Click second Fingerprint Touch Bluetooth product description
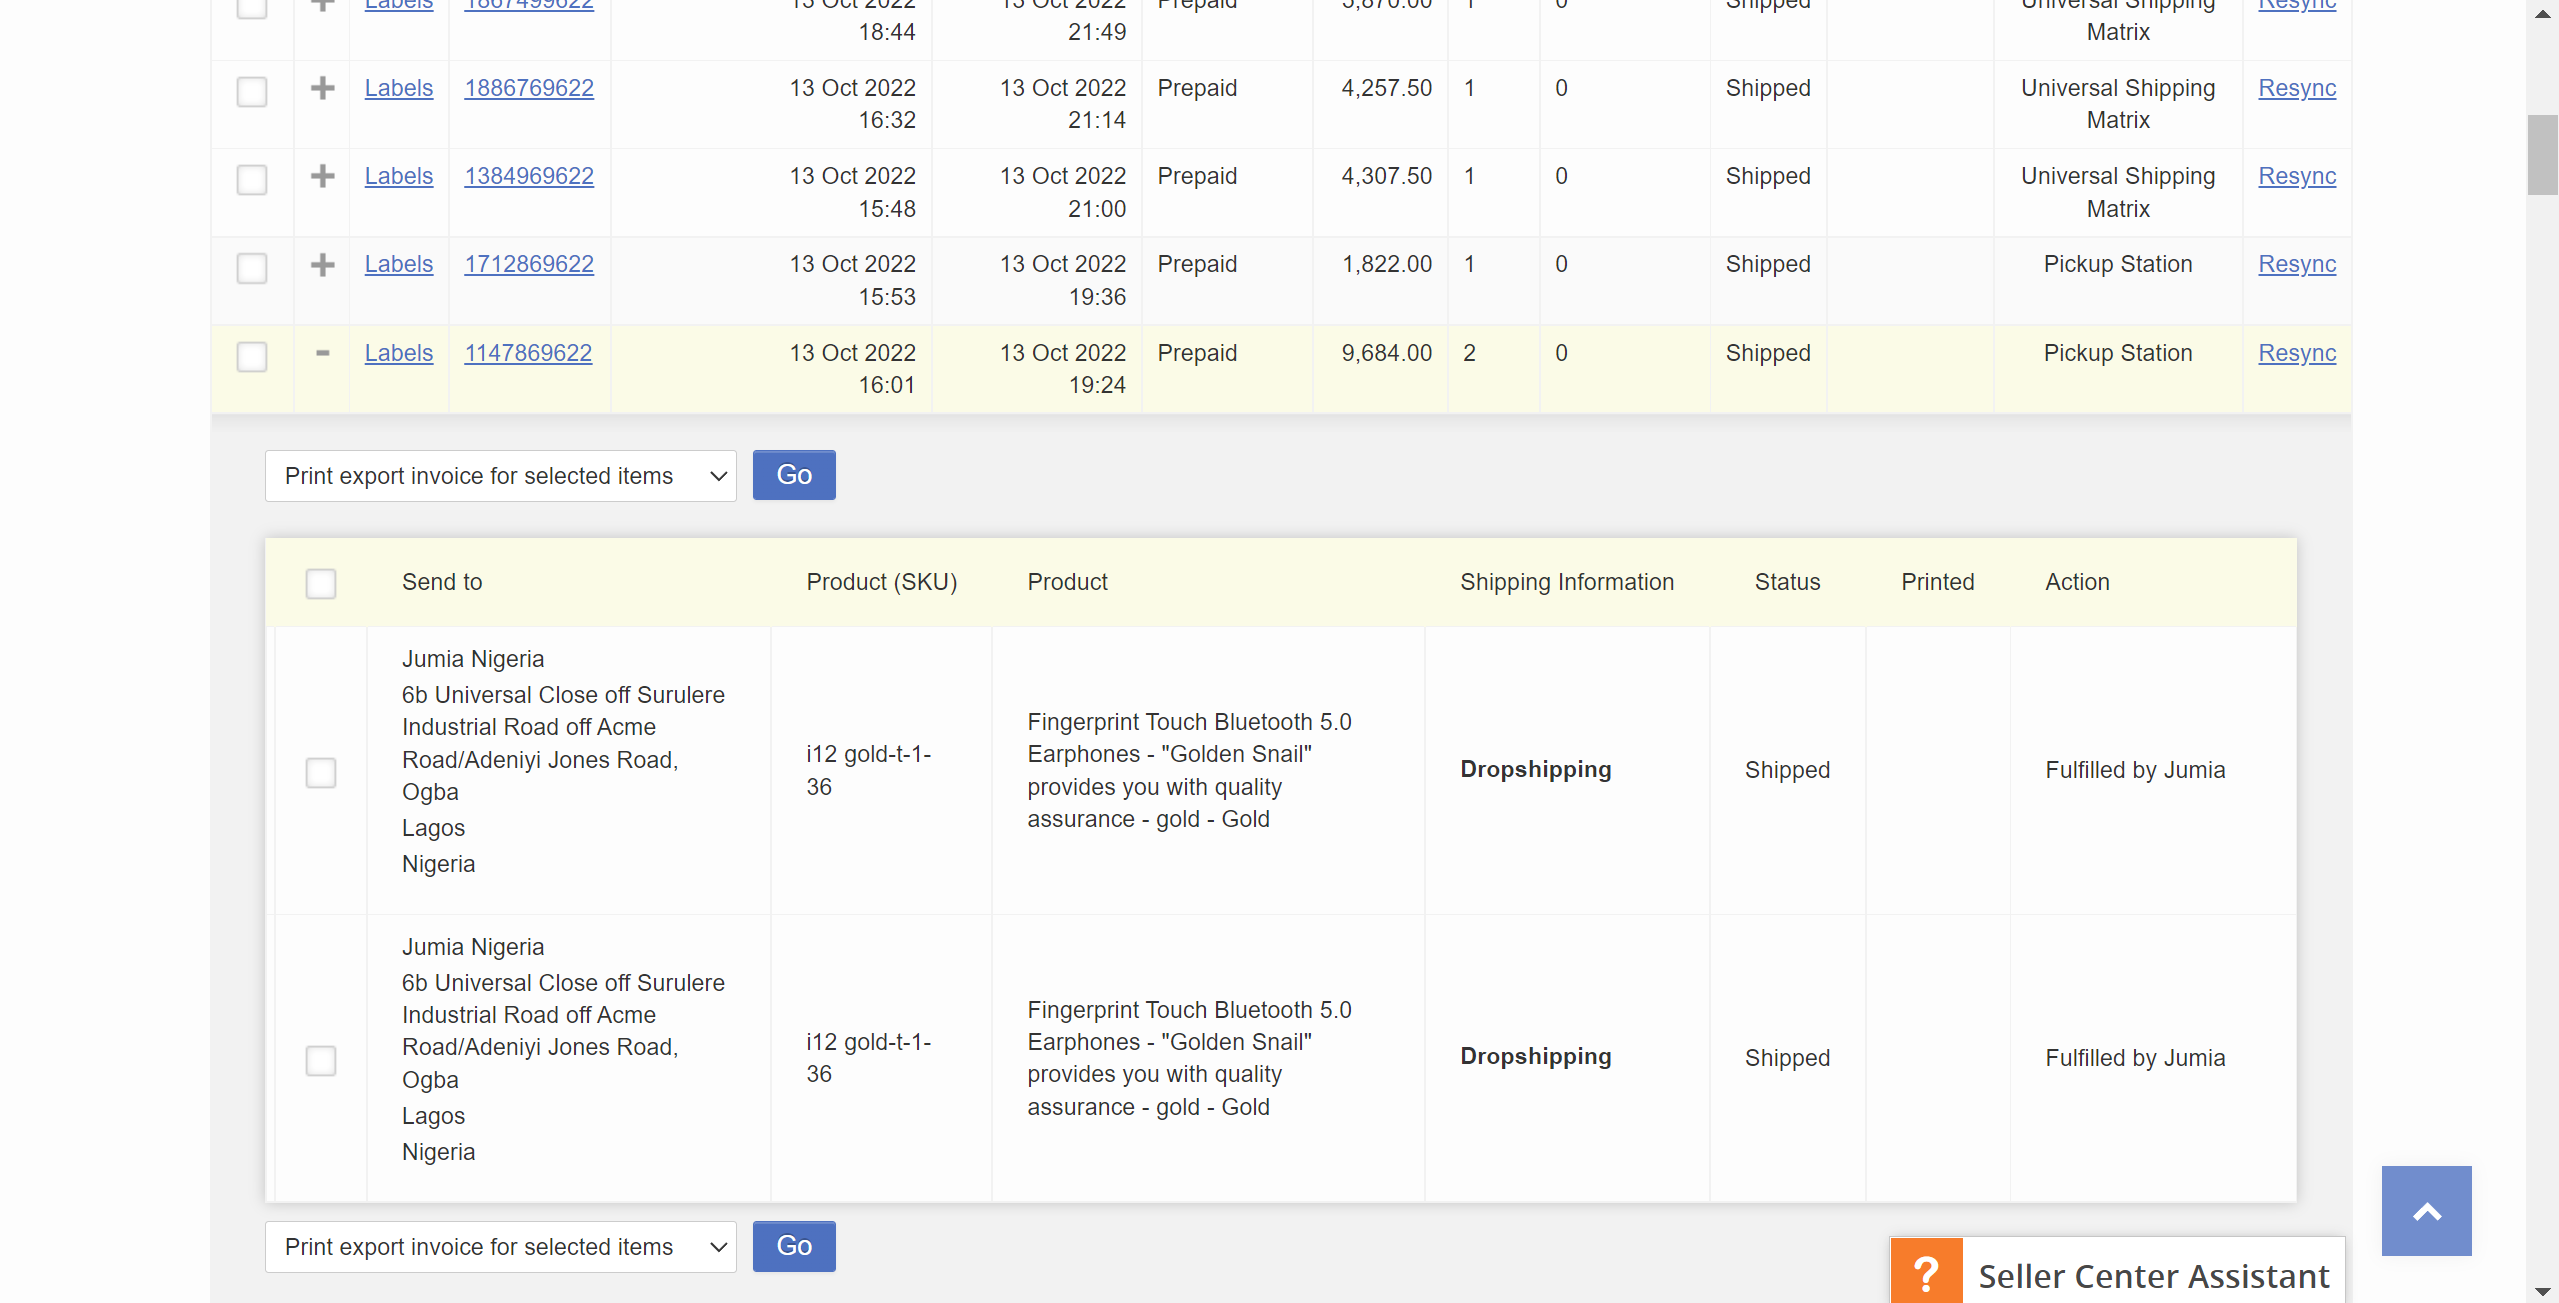This screenshot has height=1303, width=2559. click(1189, 1058)
